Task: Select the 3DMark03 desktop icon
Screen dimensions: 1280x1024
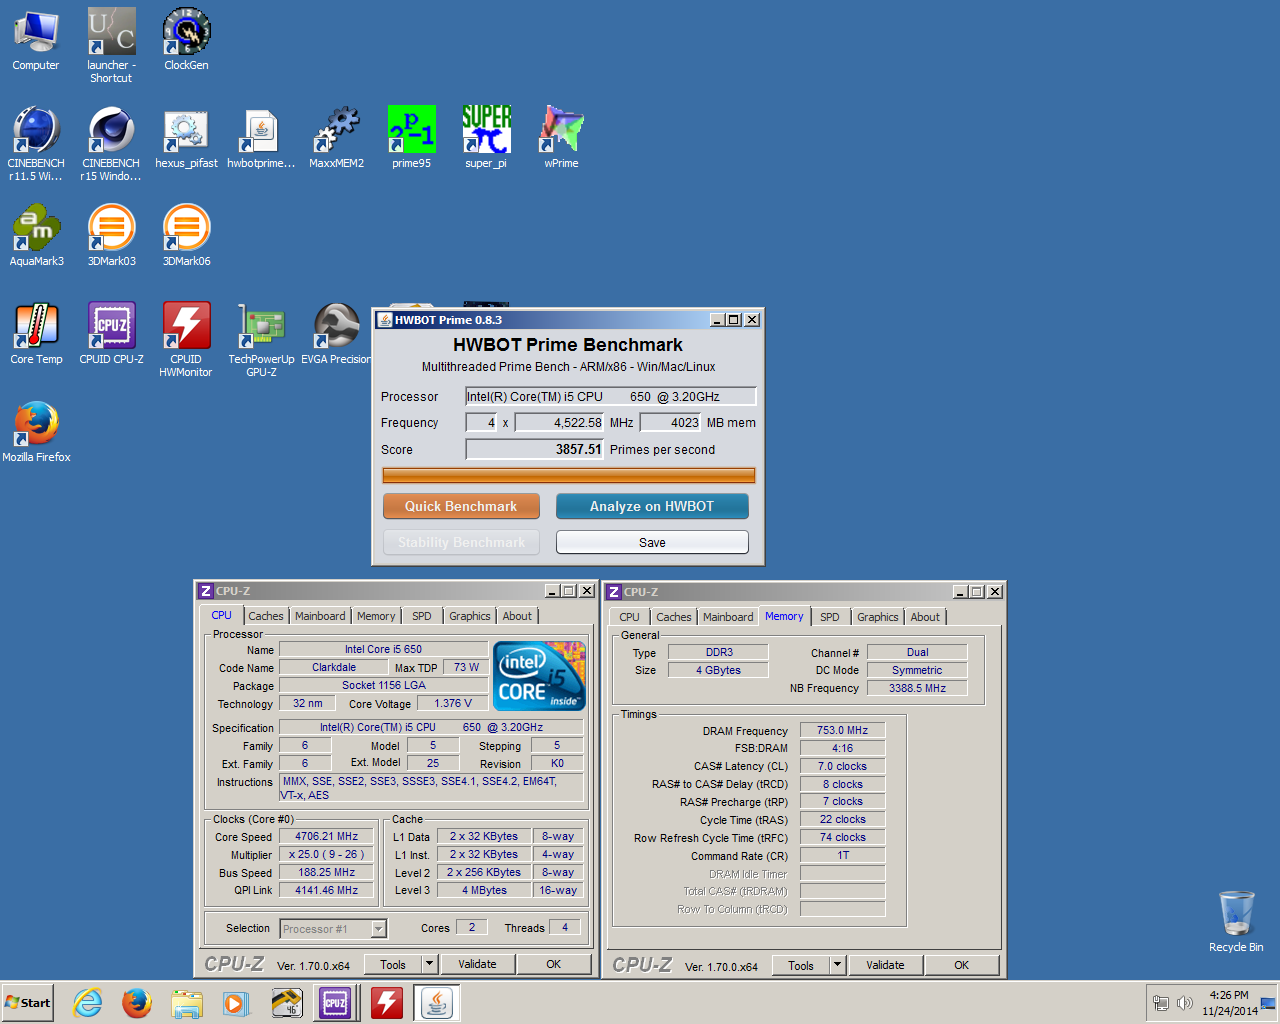Action: pos(111,236)
